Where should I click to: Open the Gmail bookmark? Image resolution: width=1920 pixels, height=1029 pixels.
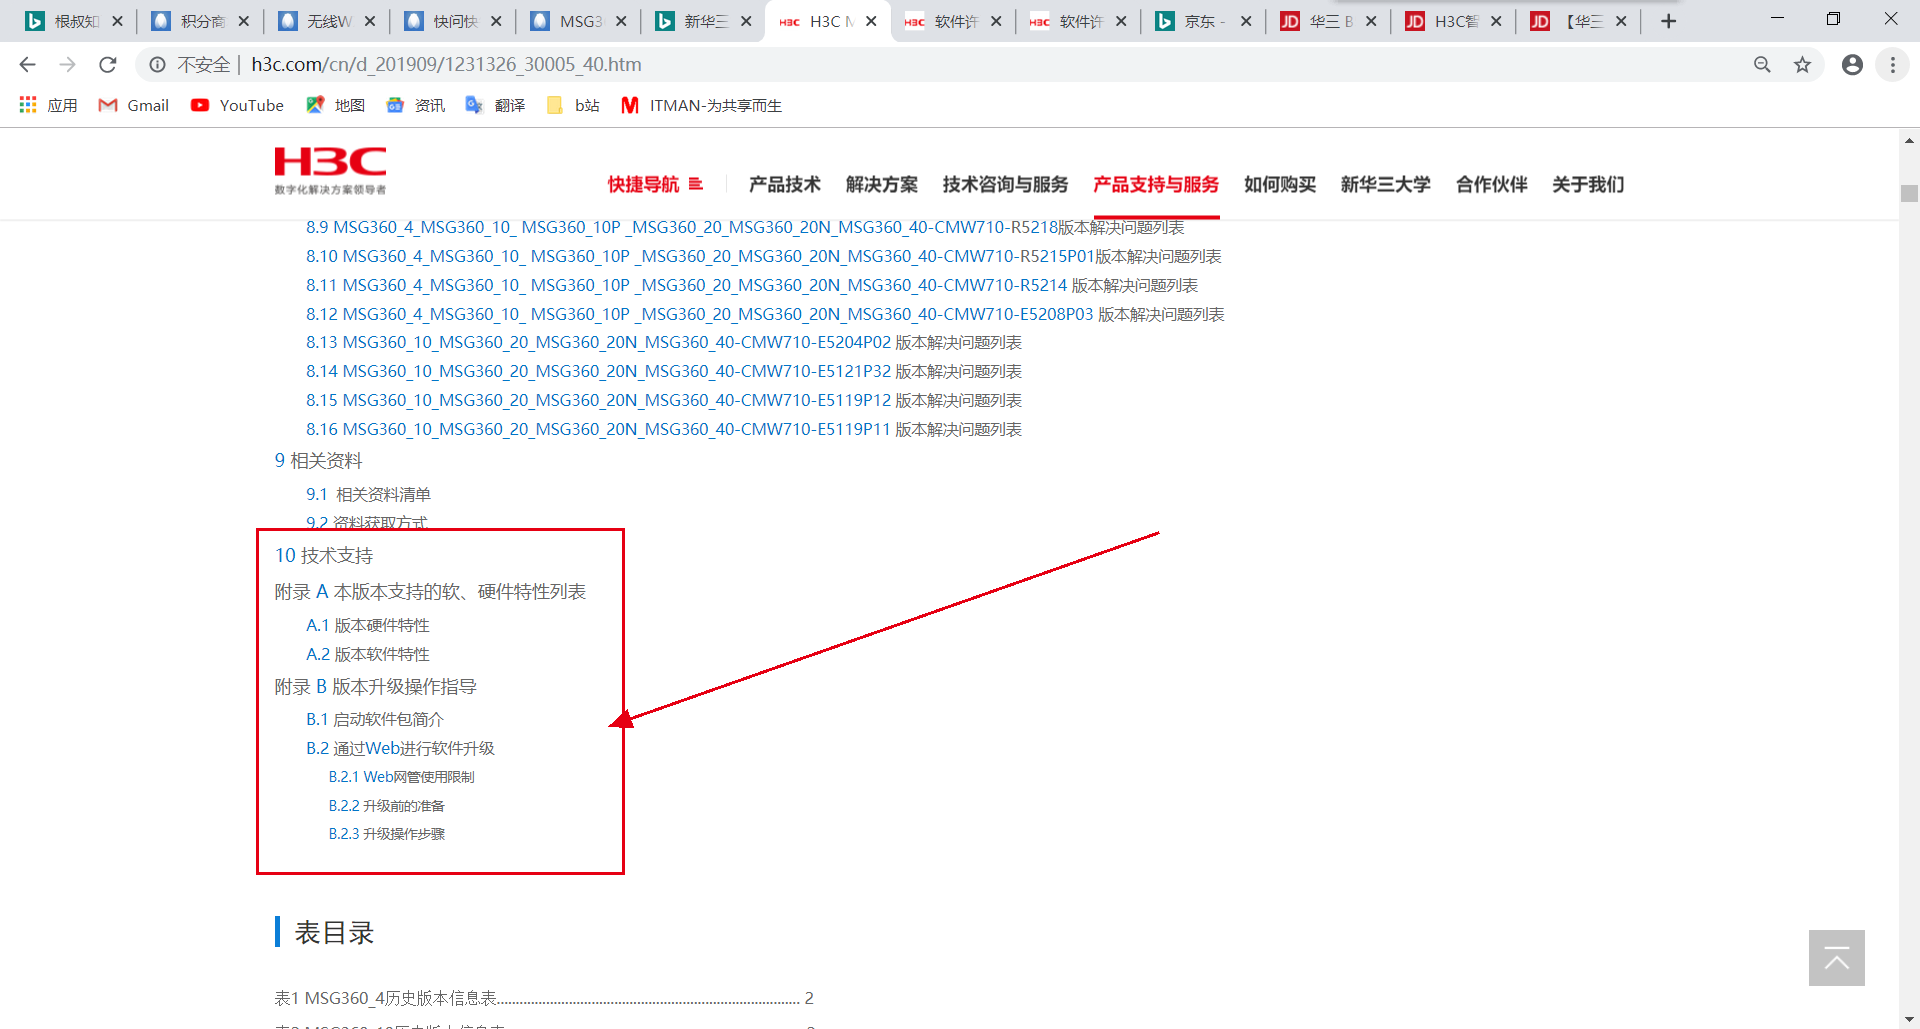pos(134,105)
